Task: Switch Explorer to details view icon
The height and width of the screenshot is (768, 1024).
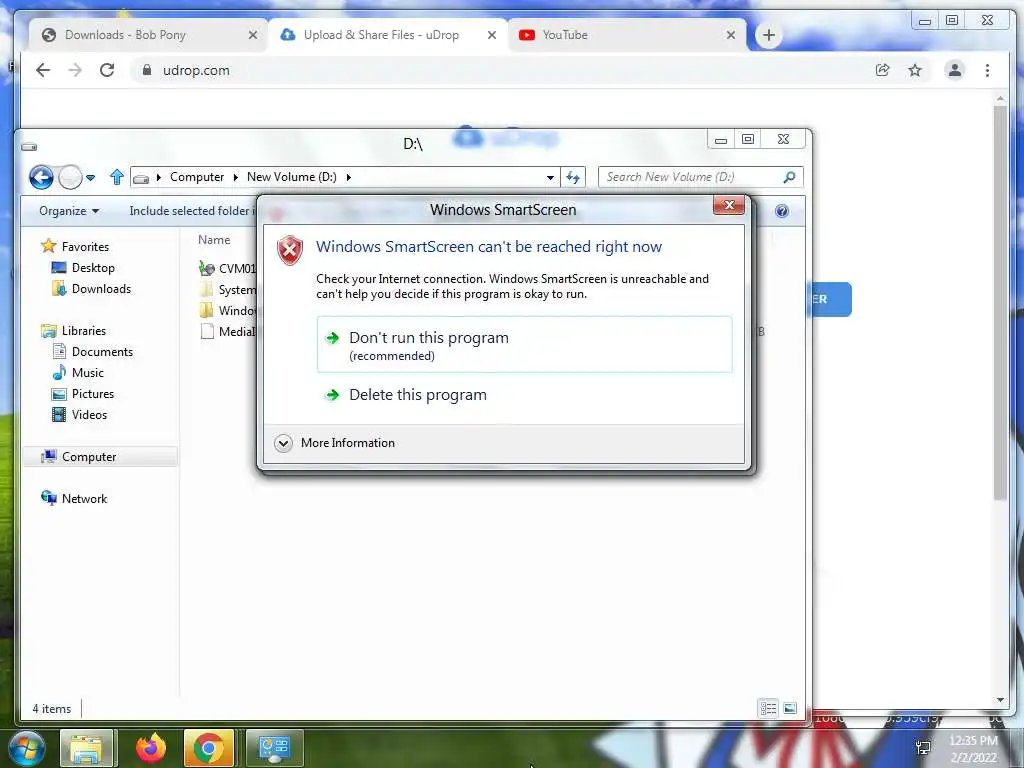Action: pos(769,708)
